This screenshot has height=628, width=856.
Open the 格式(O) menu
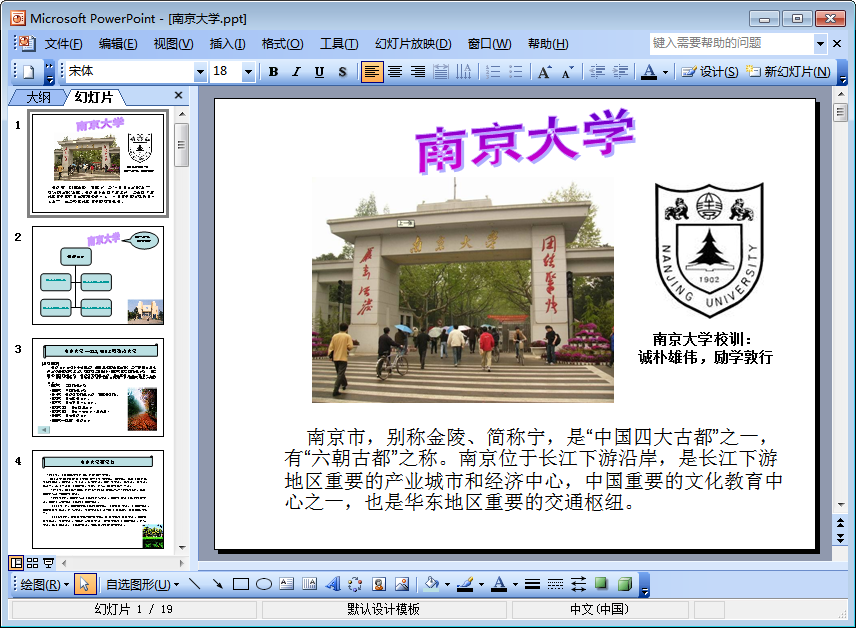282,44
